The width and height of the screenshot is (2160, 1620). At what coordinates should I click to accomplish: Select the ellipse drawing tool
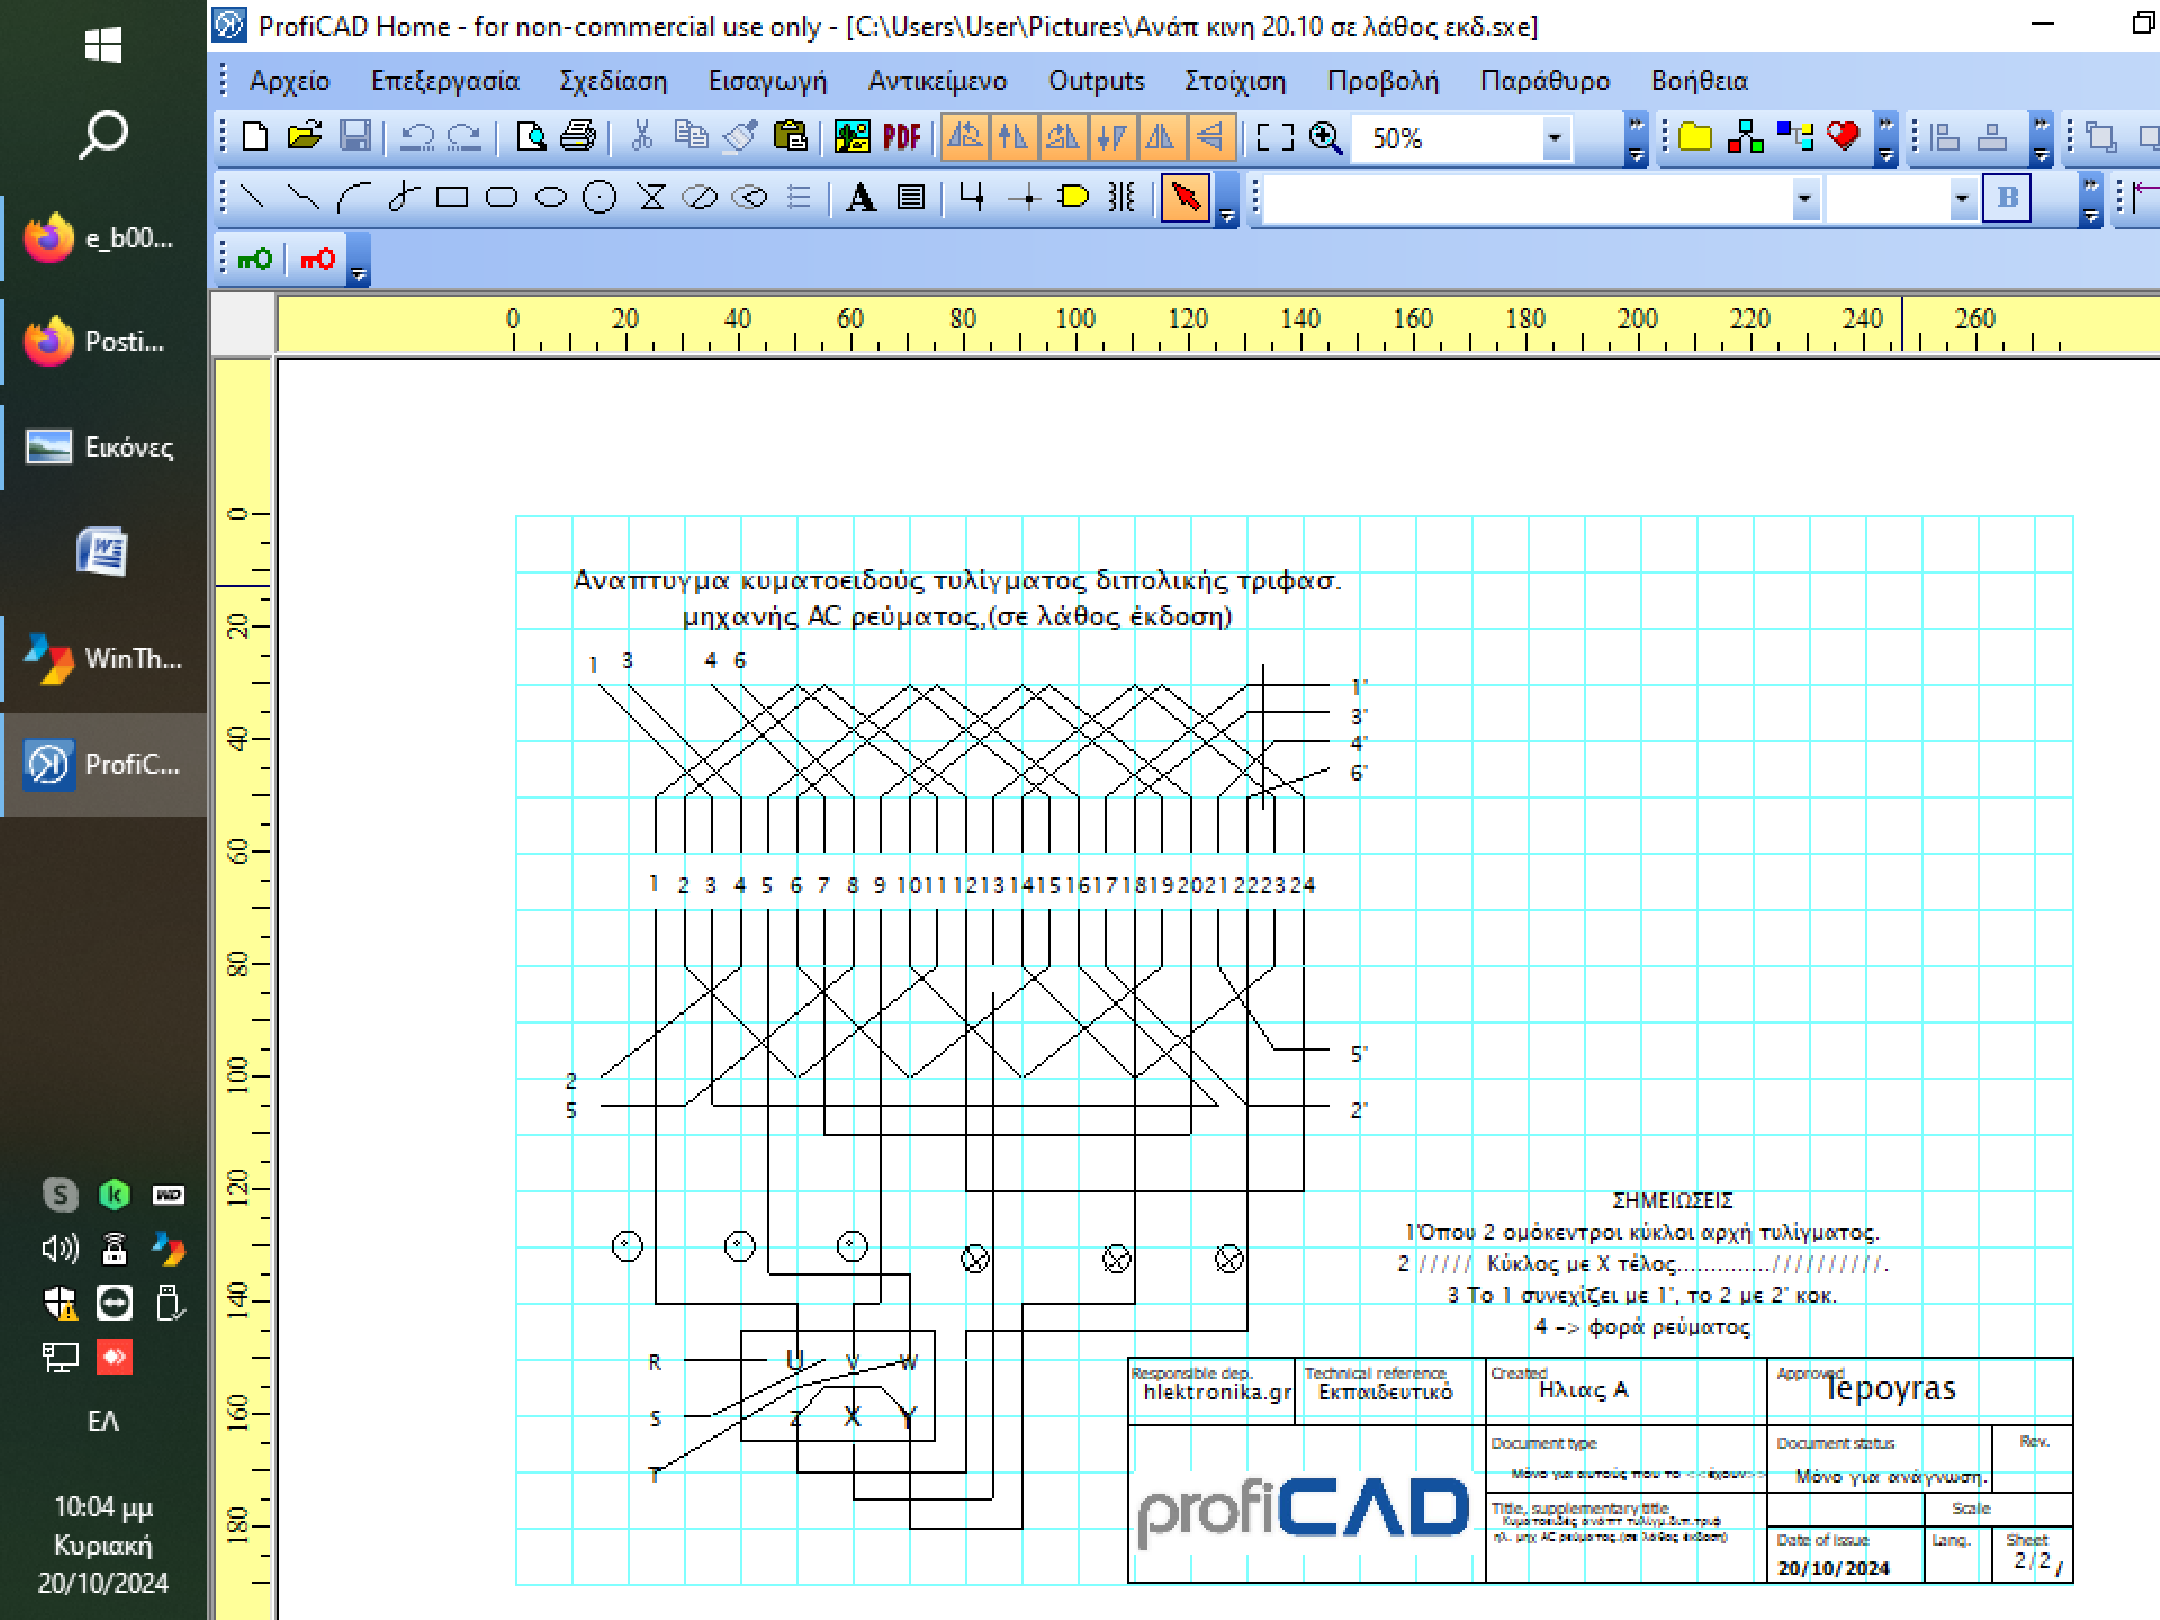click(x=550, y=197)
